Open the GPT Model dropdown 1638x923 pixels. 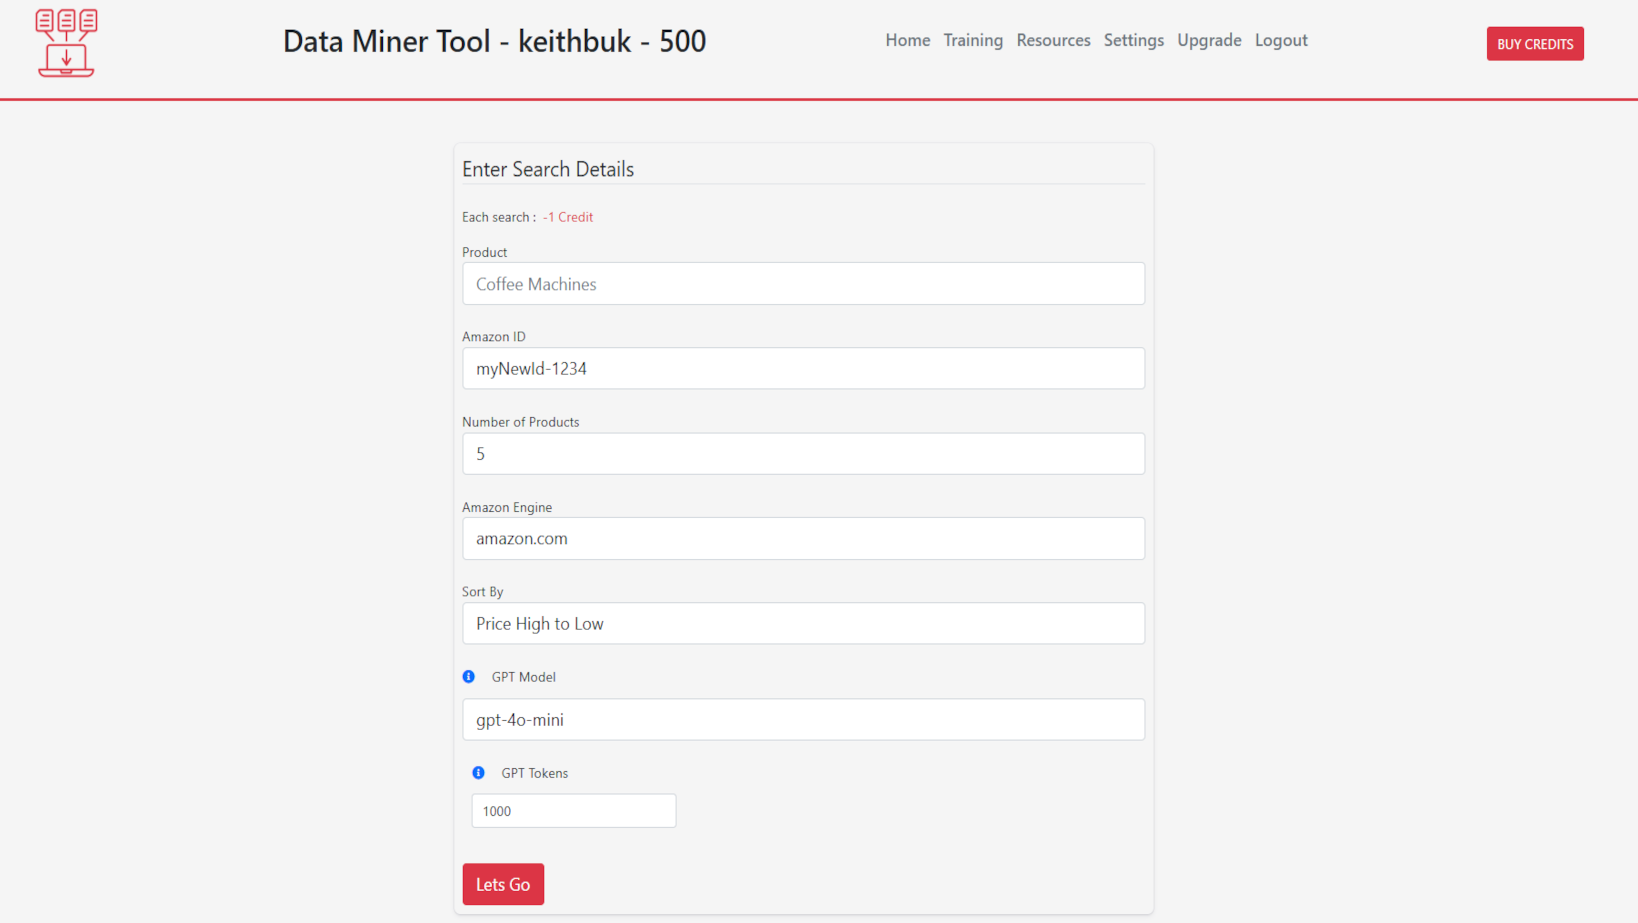pos(803,719)
